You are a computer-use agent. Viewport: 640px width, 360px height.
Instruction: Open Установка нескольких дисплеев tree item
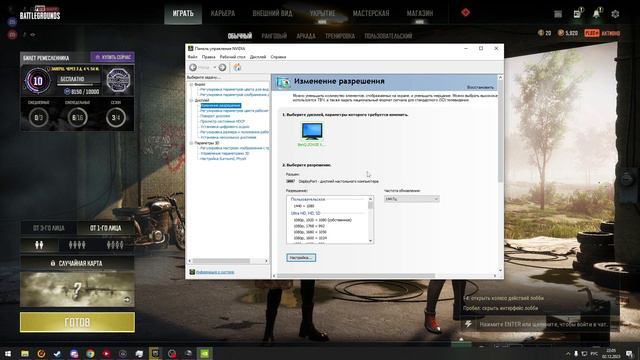pos(228,138)
